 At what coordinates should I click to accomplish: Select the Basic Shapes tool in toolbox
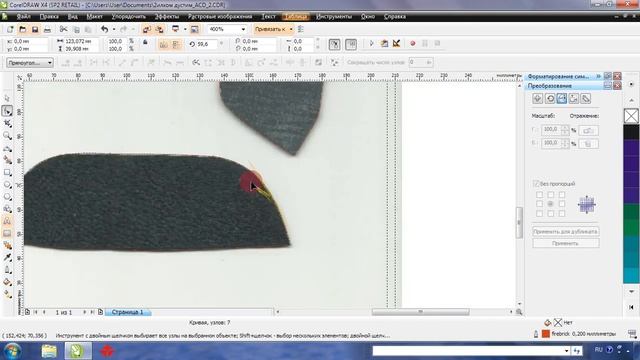pyautogui.click(x=7, y=209)
